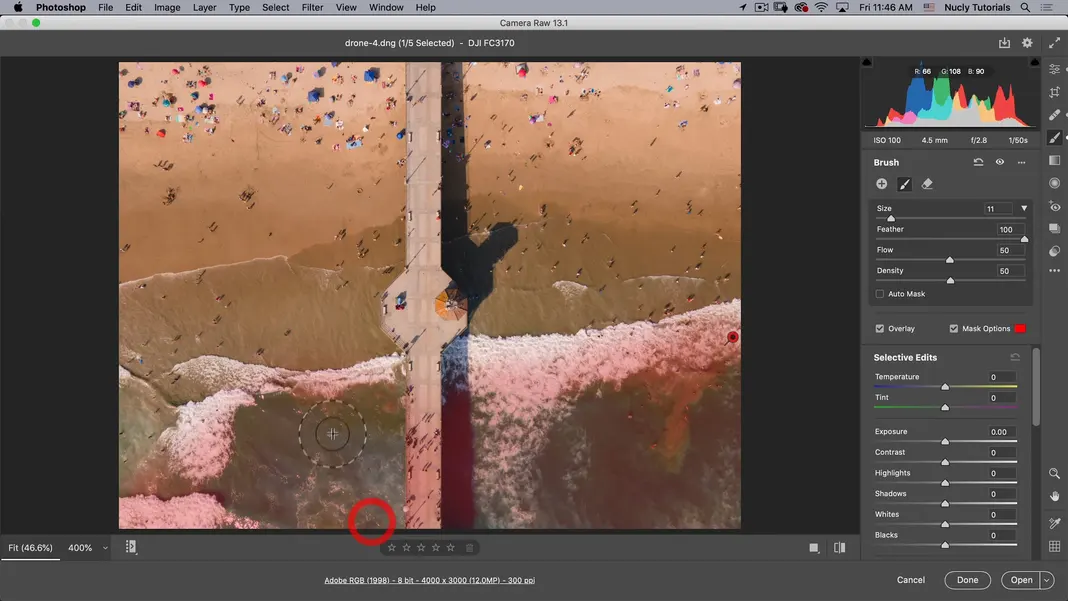Uncheck the Mask Options checkbox

(954, 328)
